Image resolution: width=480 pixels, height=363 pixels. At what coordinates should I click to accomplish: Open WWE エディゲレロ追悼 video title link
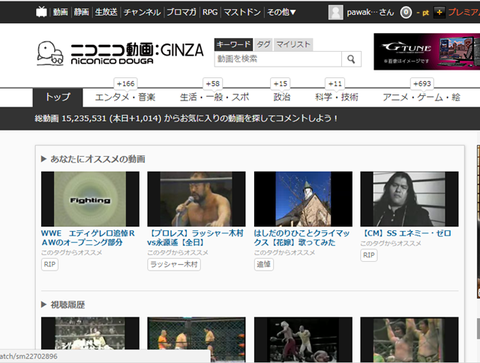[88, 238]
